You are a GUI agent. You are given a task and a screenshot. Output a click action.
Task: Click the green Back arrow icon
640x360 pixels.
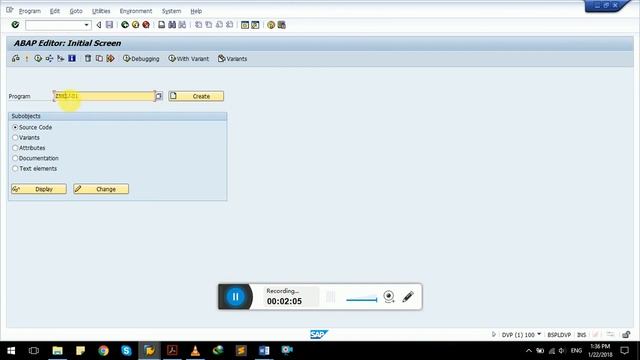125,25
